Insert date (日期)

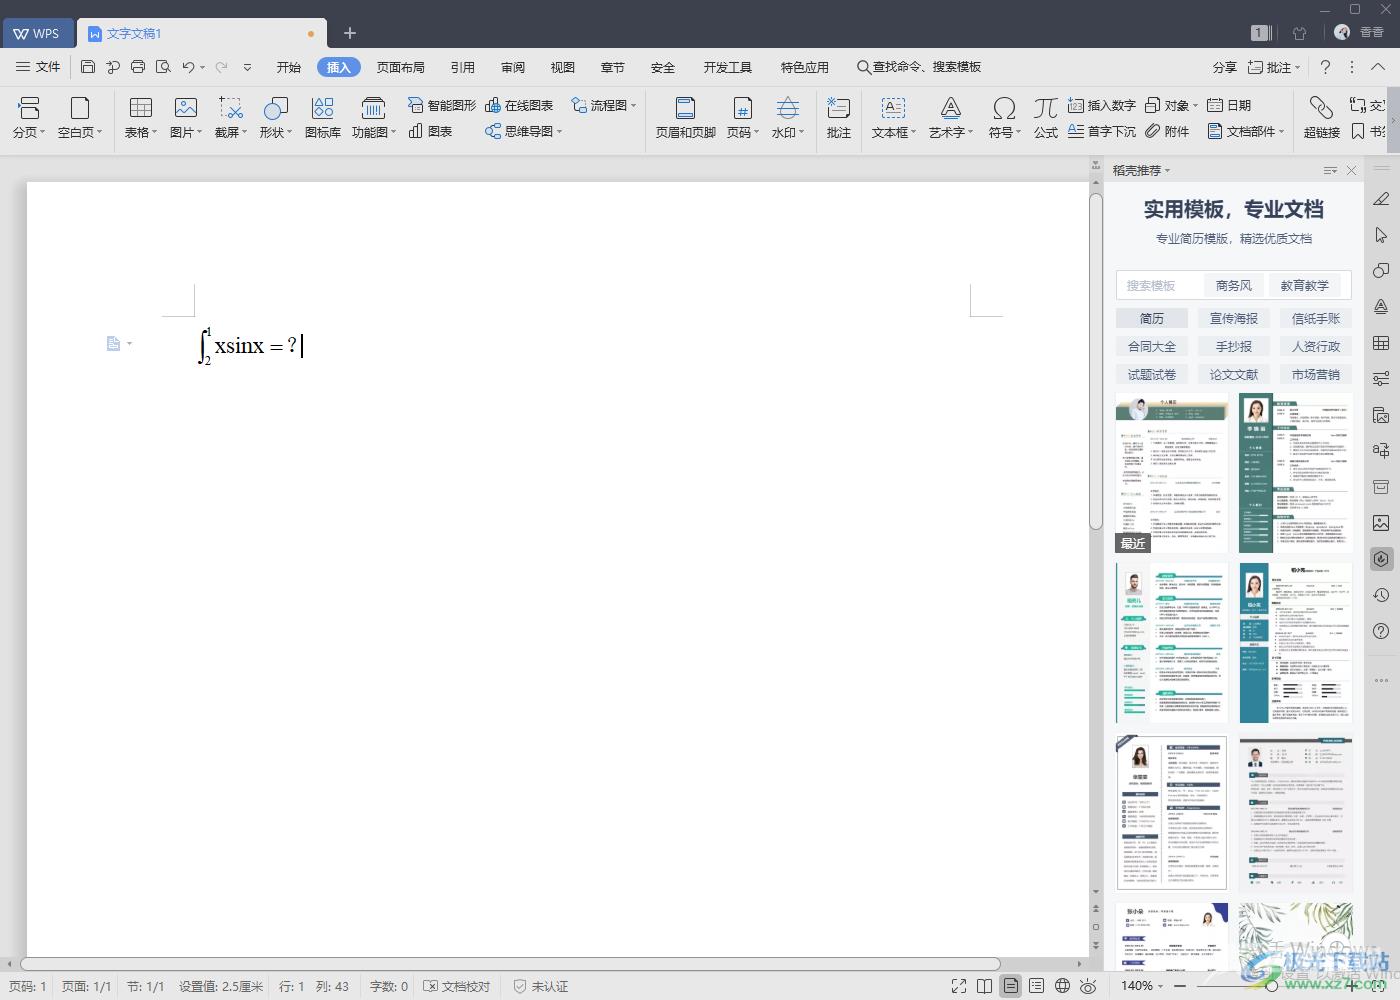click(1229, 105)
